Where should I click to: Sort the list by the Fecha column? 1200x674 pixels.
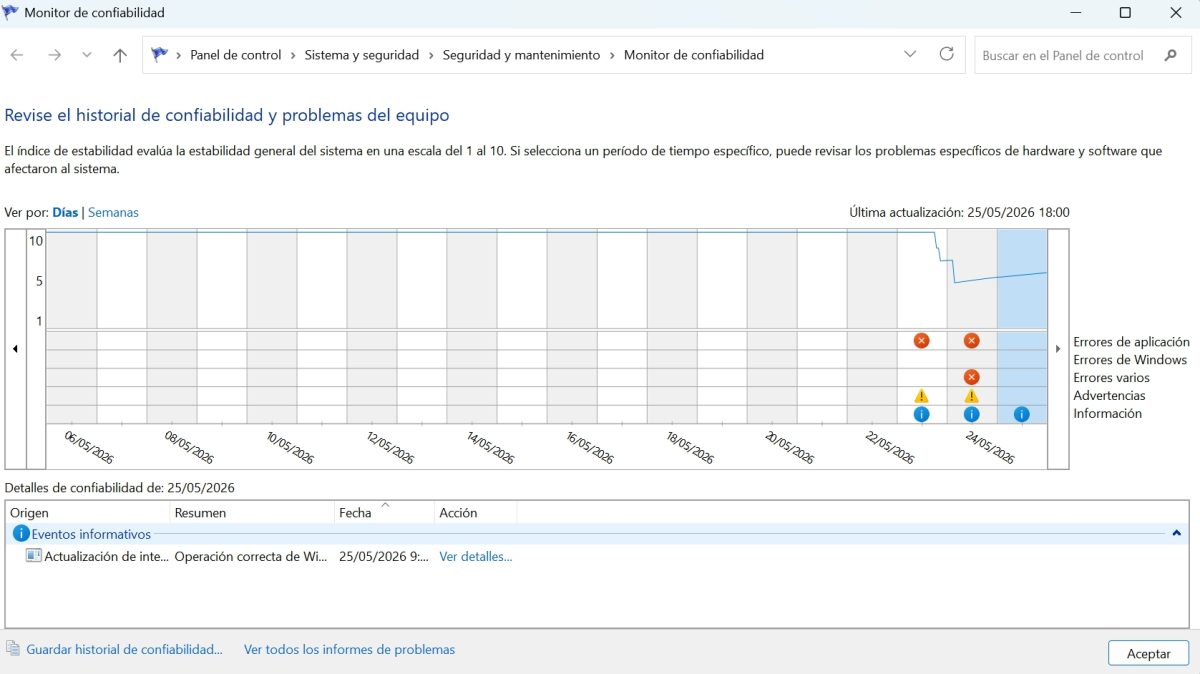(384, 512)
